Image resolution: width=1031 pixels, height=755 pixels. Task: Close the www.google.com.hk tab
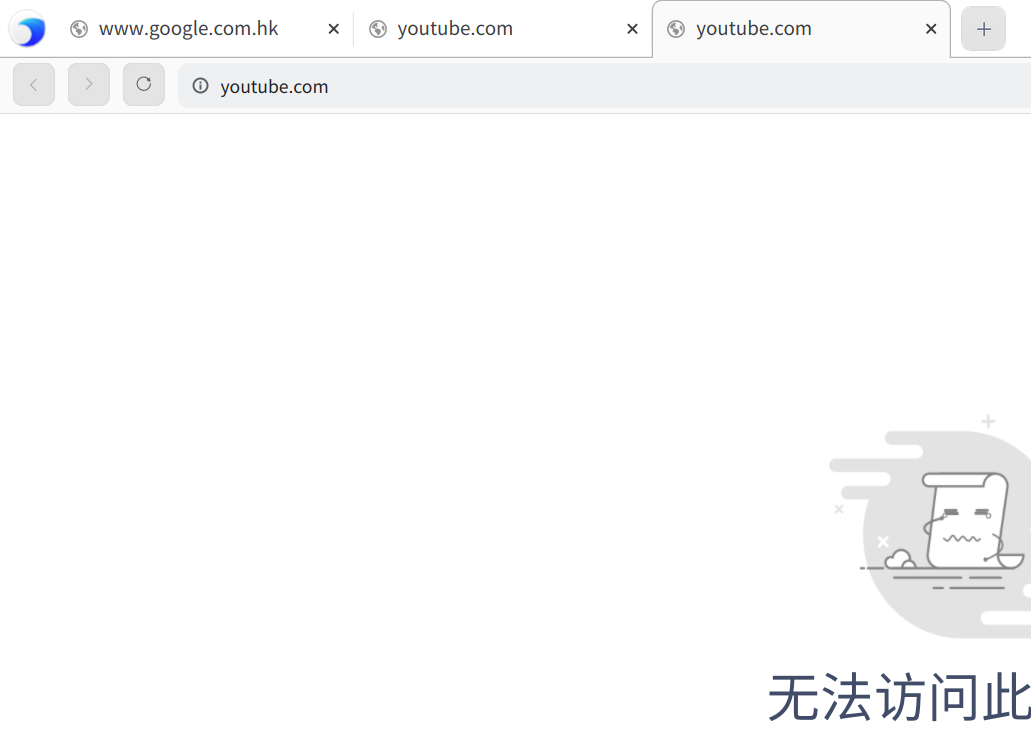click(x=333, y=29)
